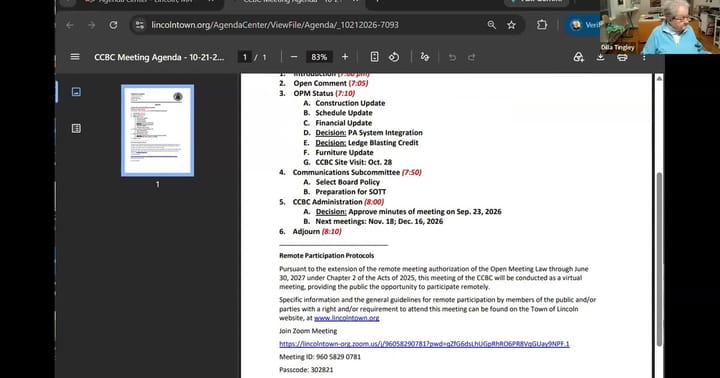The width and height of the screenshot is (720, 378).
Task: Click the PDF redo arrow
Action: (472, 57)
